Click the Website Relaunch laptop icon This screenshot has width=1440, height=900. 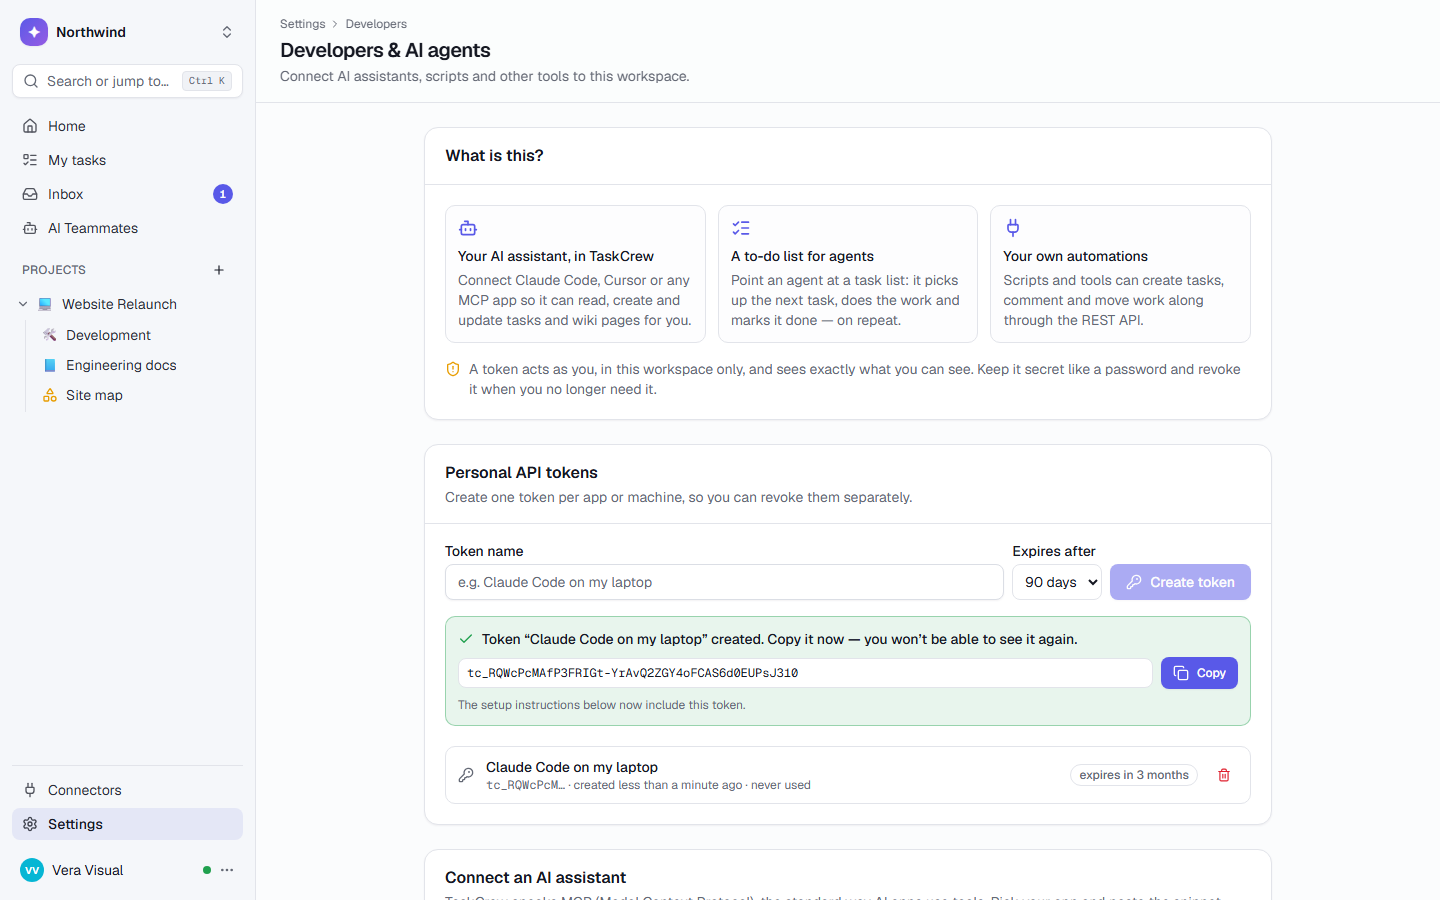coord(45,304)
